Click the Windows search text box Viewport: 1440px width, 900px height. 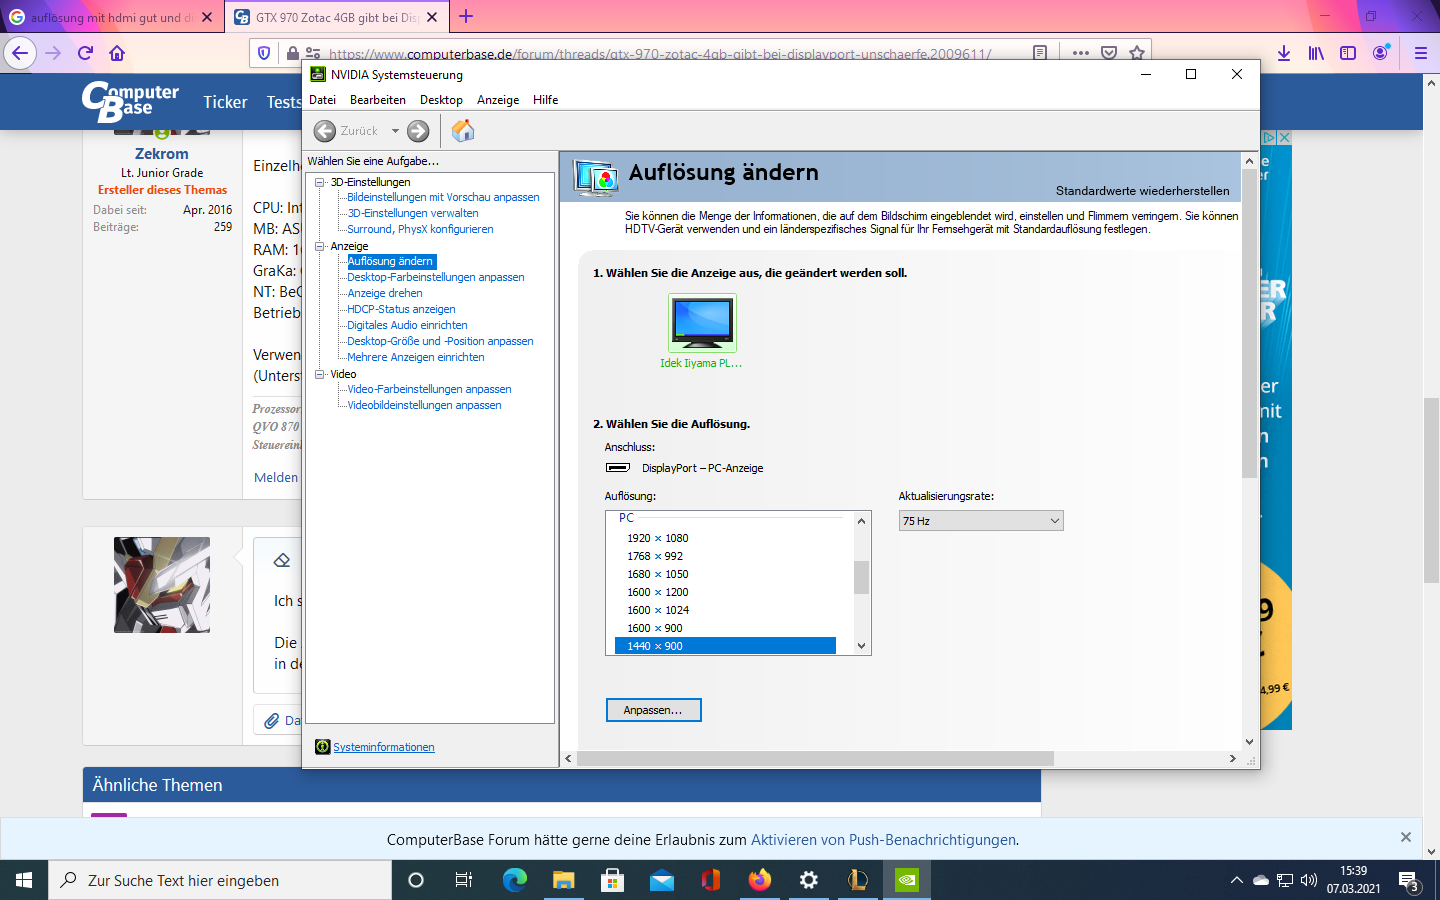point(220,880)
